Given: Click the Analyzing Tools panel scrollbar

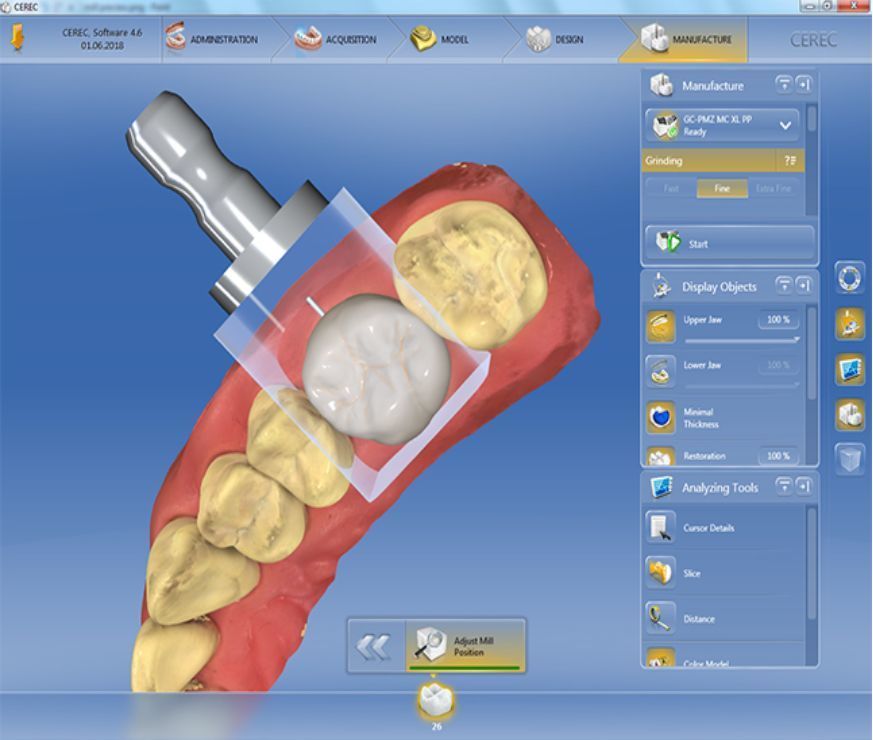Looking at the screenshot, I should 812,562.
